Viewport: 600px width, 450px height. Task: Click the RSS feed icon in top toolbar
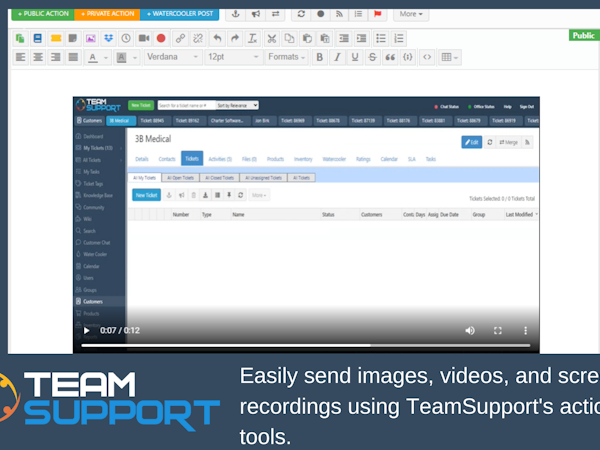click(x=339, y=14)
